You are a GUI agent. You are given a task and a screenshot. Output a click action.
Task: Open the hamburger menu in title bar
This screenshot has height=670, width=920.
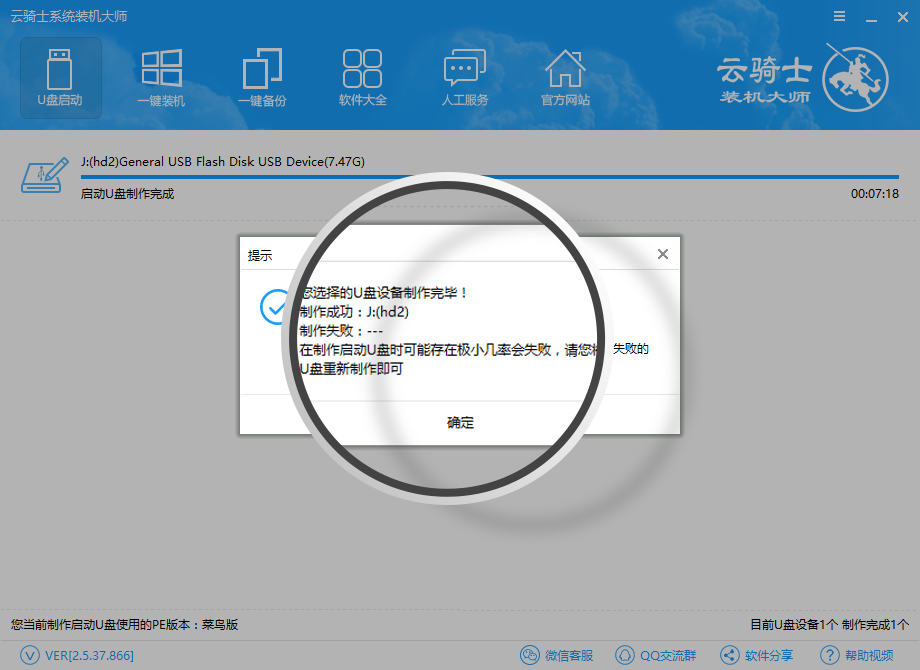(x=840, y=16)
